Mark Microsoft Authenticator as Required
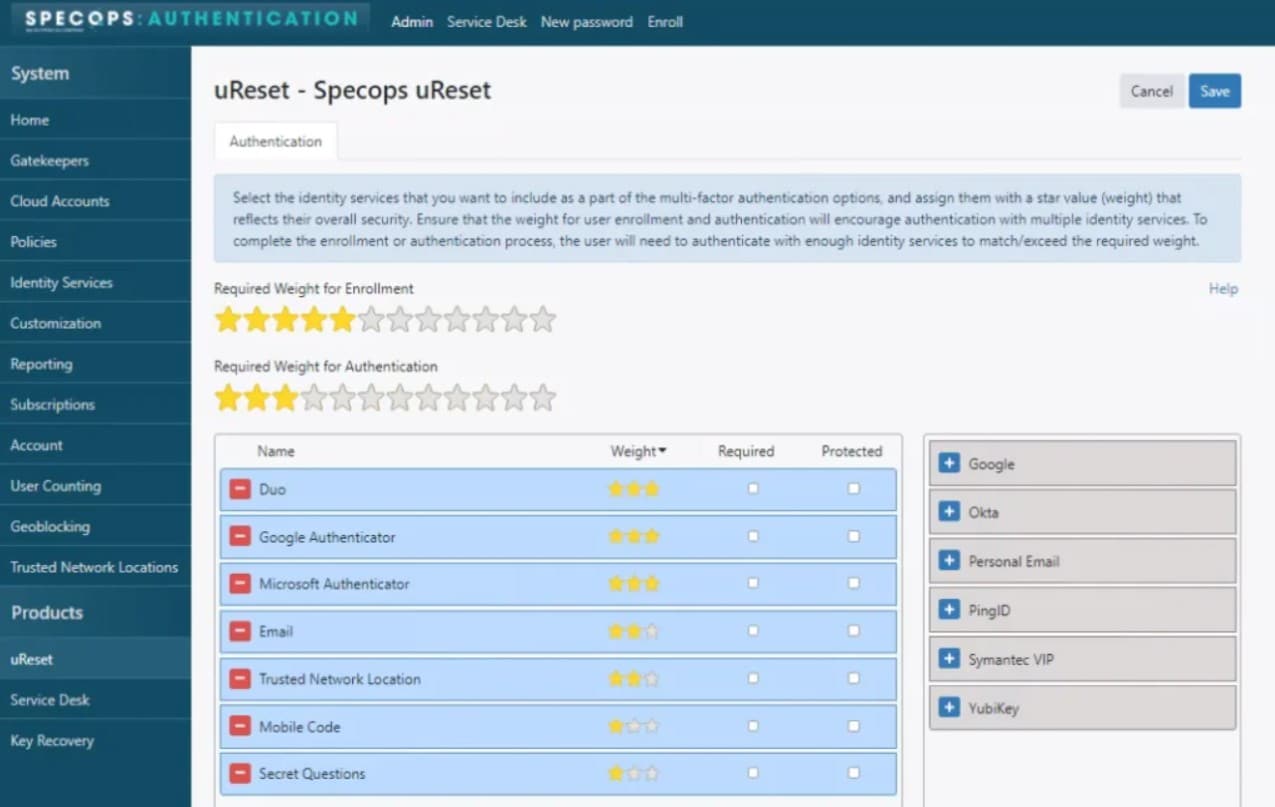 point(753,584)
